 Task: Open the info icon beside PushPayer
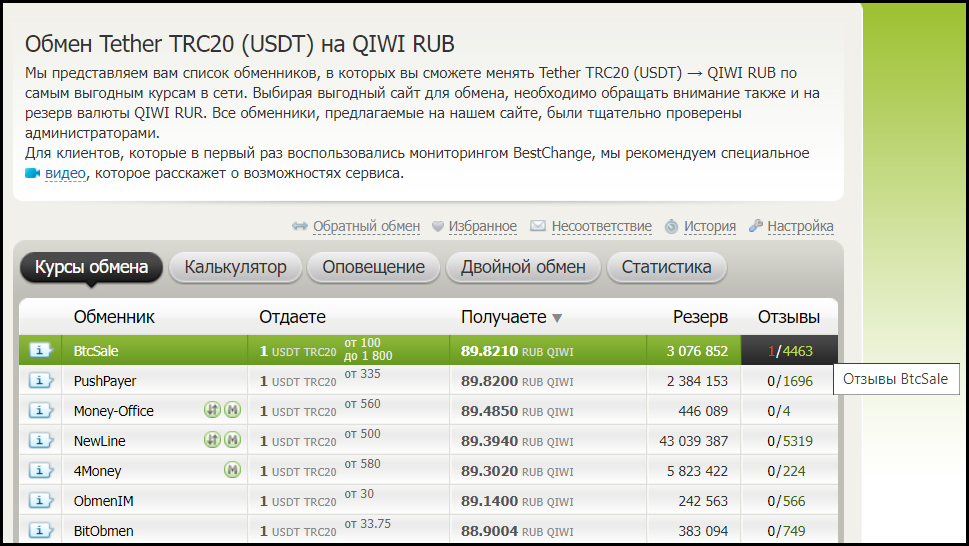pyautogui.click(x=40, y=381)
